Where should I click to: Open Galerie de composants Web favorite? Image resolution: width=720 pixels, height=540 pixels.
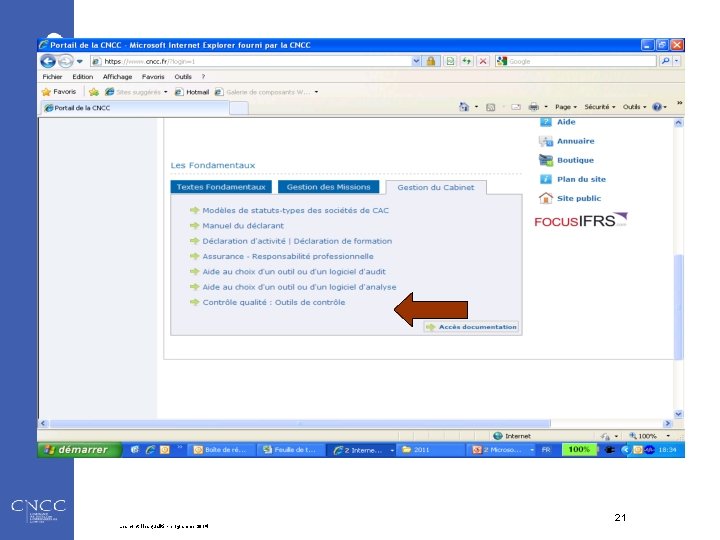click(266, 92)
